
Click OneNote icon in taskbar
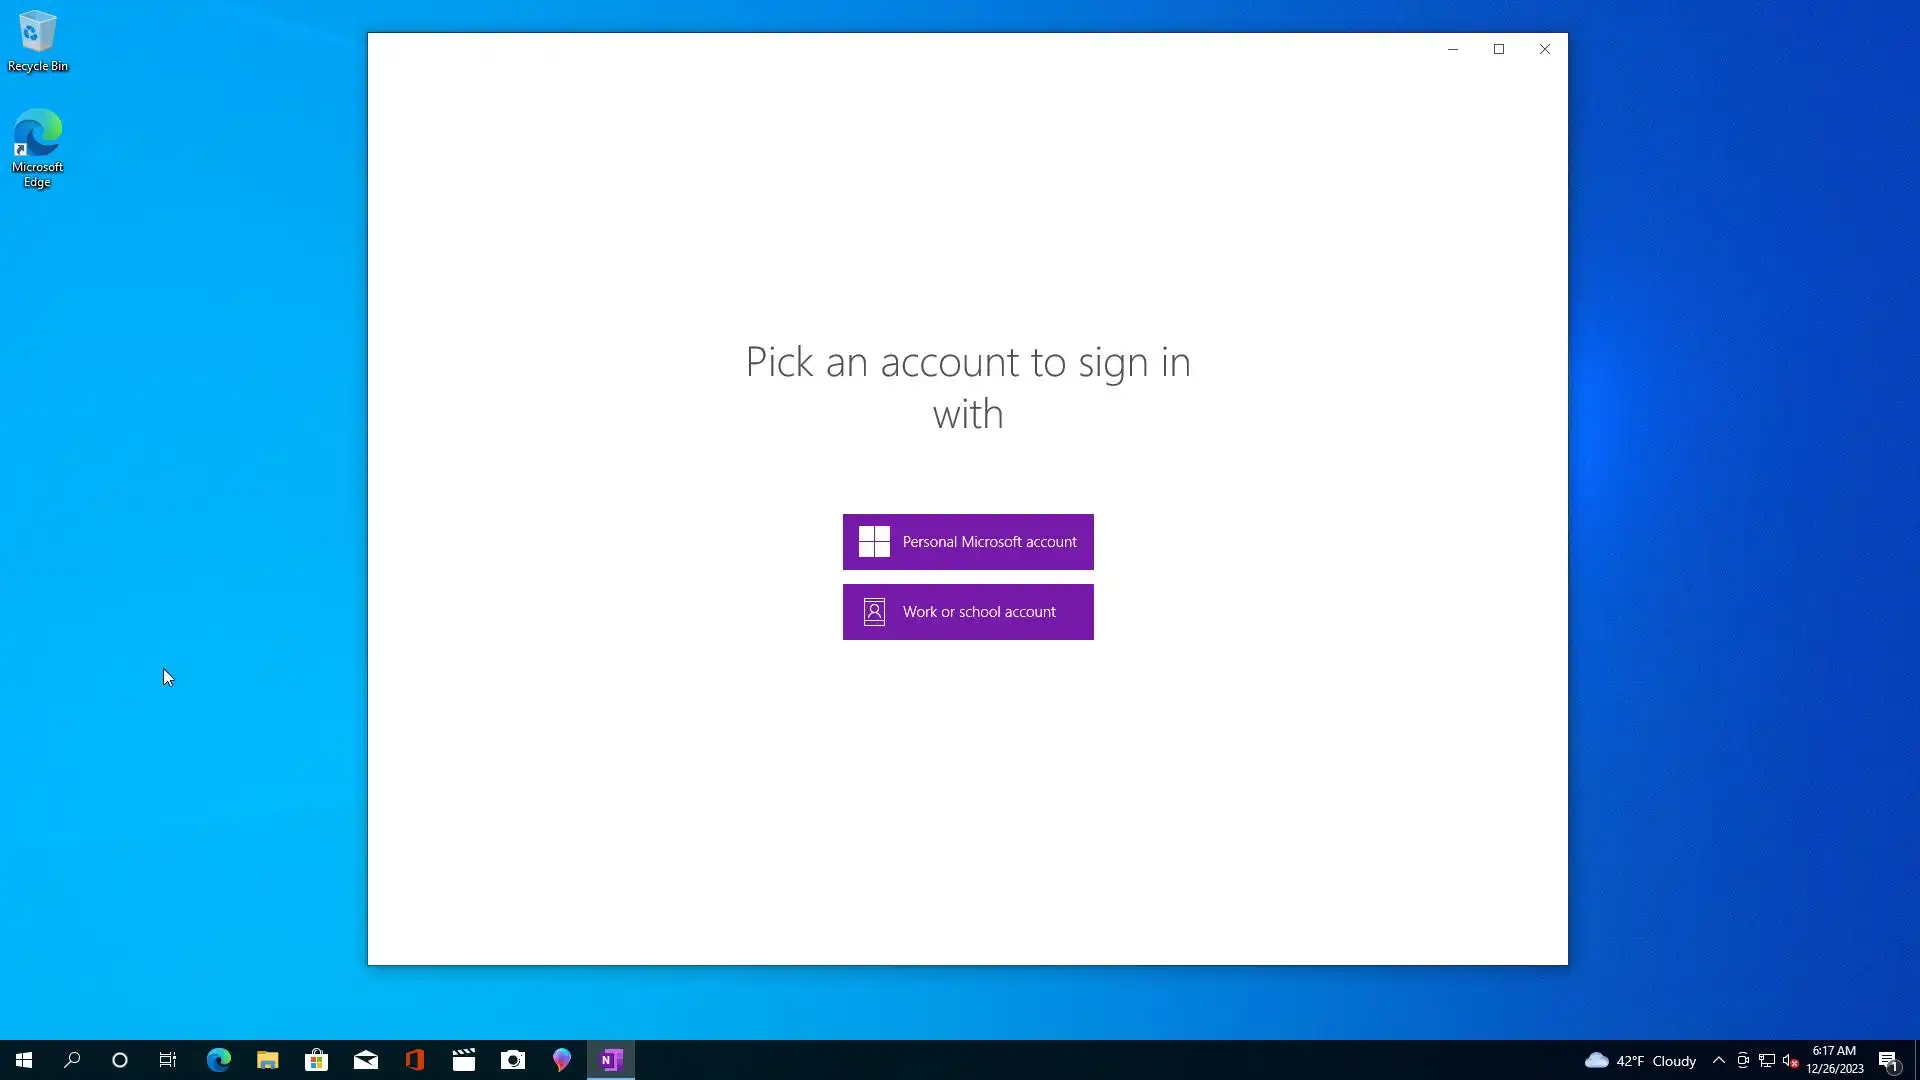tap(611, 1060)
